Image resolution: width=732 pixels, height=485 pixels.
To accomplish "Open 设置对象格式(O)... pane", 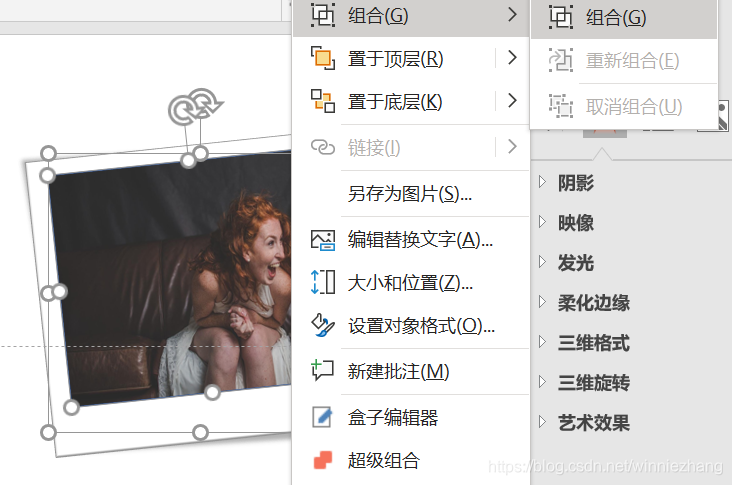I will pos(411,325).
